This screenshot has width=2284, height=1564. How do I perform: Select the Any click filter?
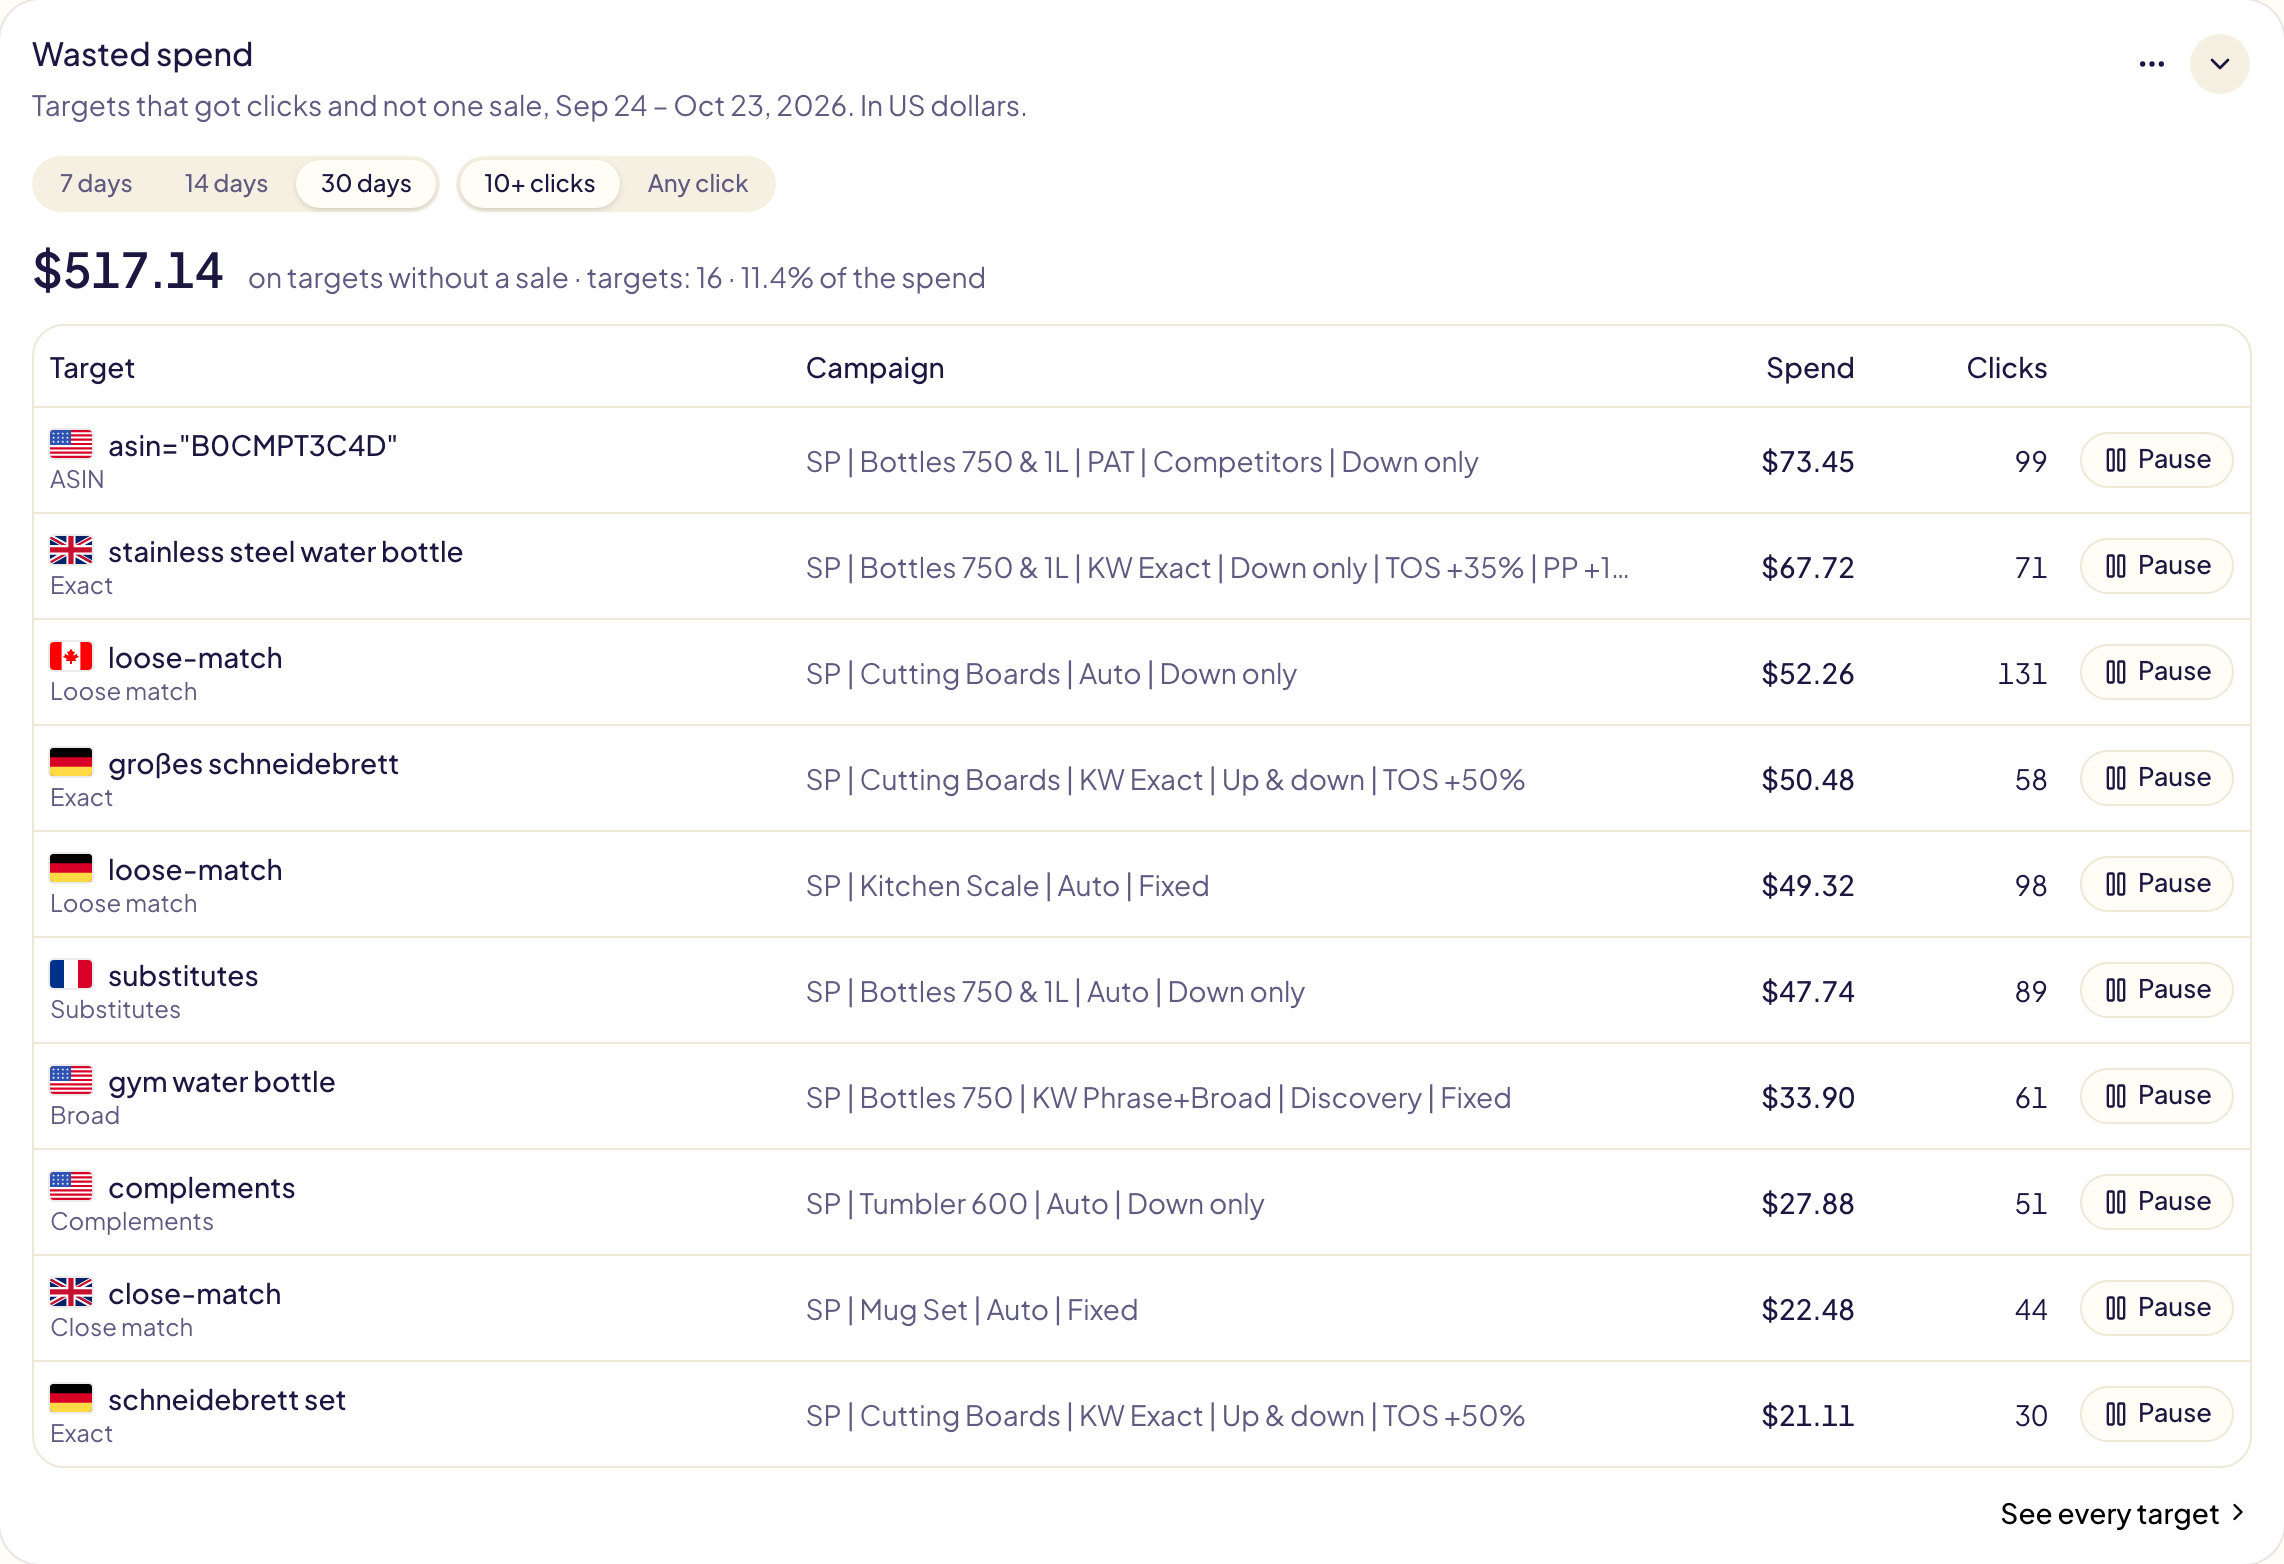(x=698, y=184)
